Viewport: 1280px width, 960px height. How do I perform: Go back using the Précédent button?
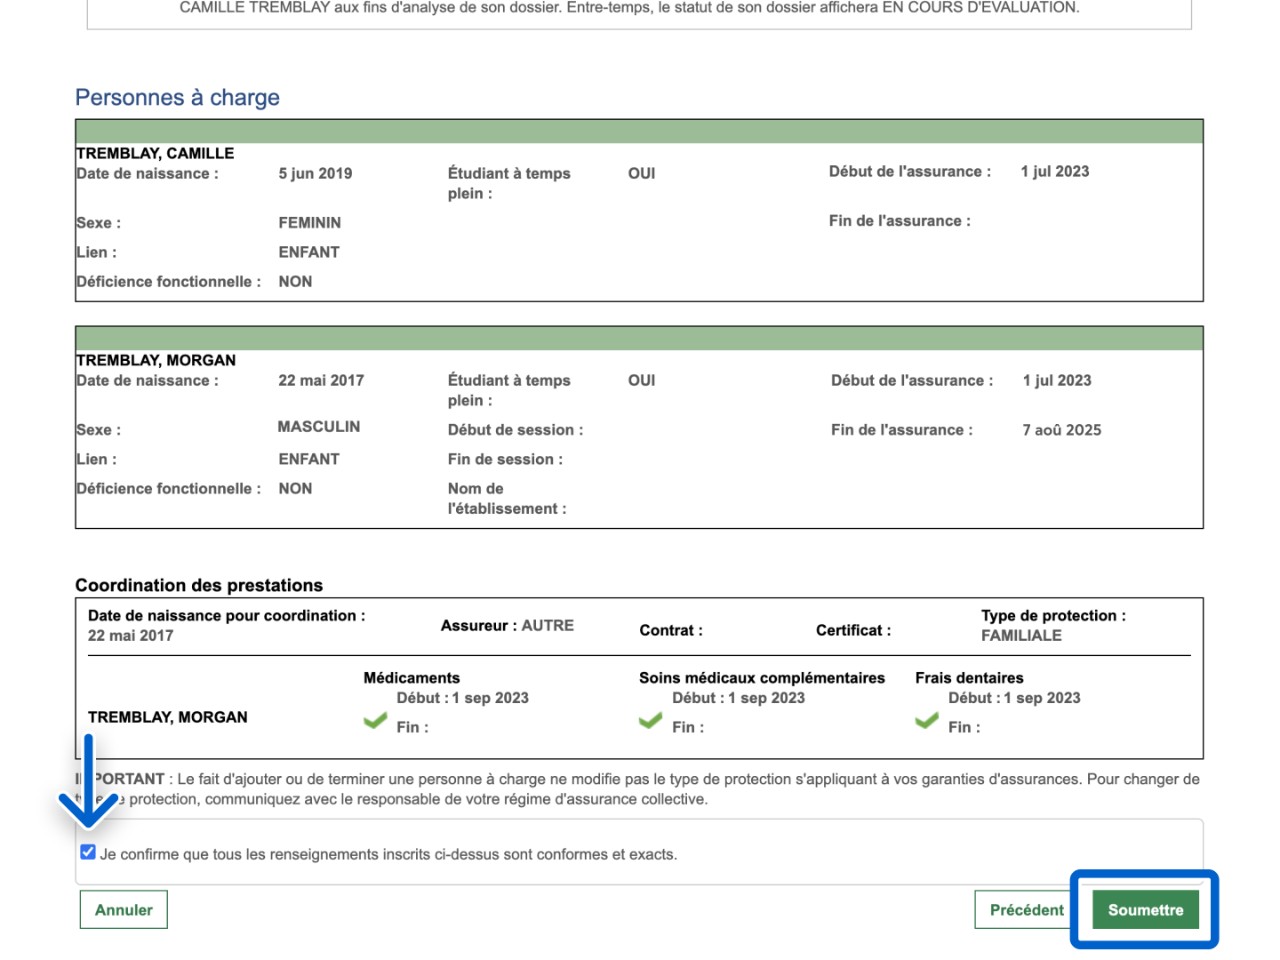click(1026, 910)
